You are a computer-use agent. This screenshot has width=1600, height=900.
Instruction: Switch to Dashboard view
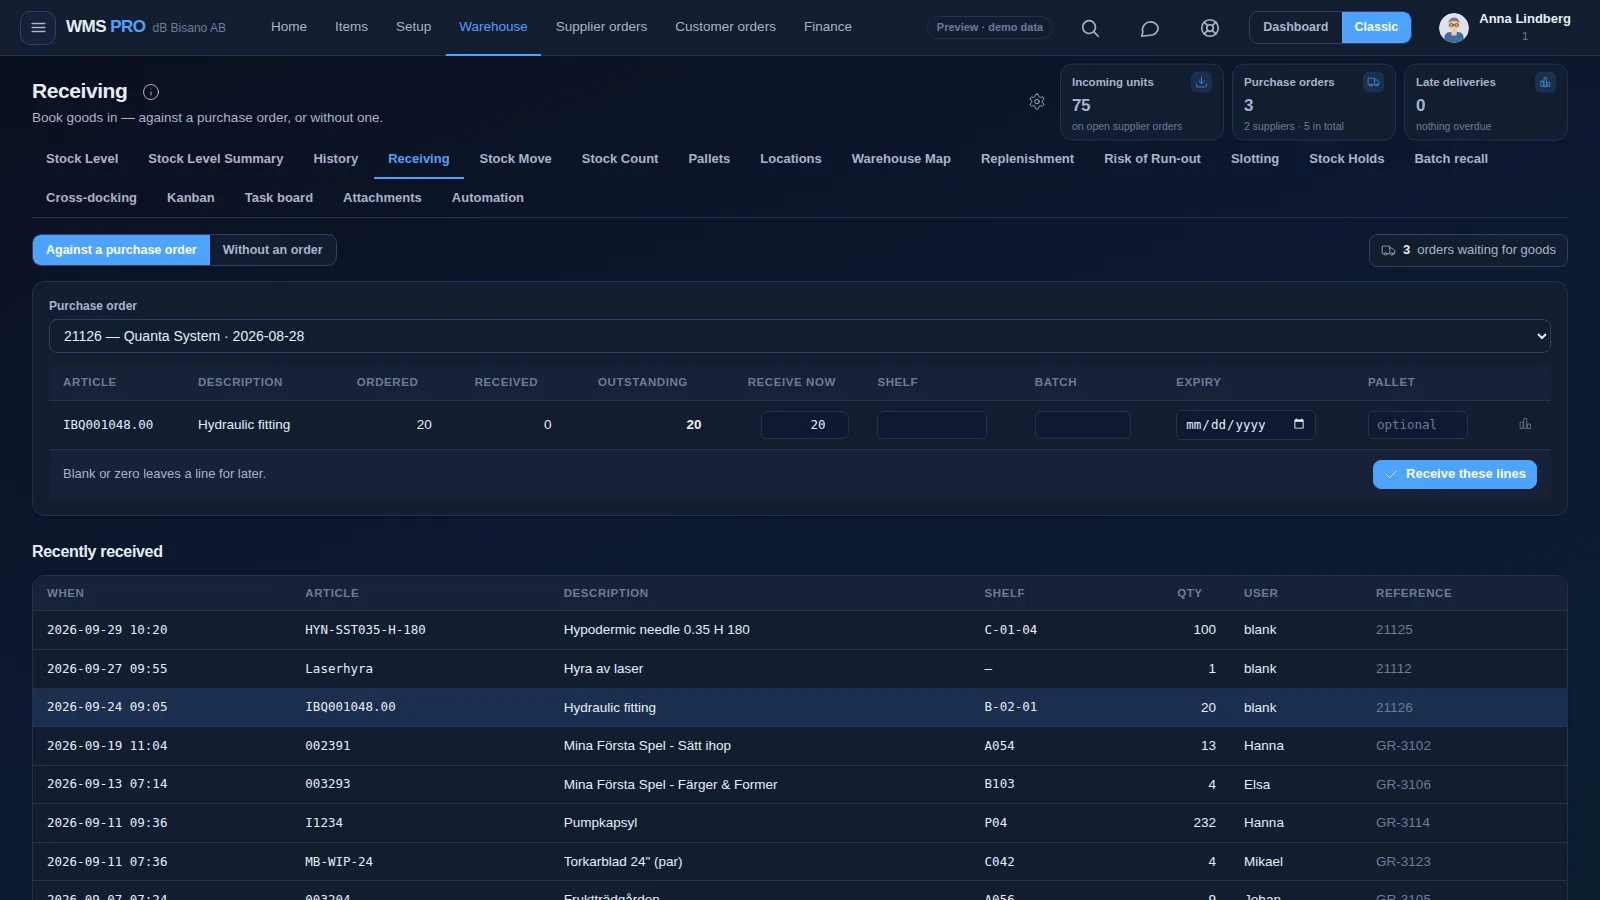click(x=1295, y=27)
